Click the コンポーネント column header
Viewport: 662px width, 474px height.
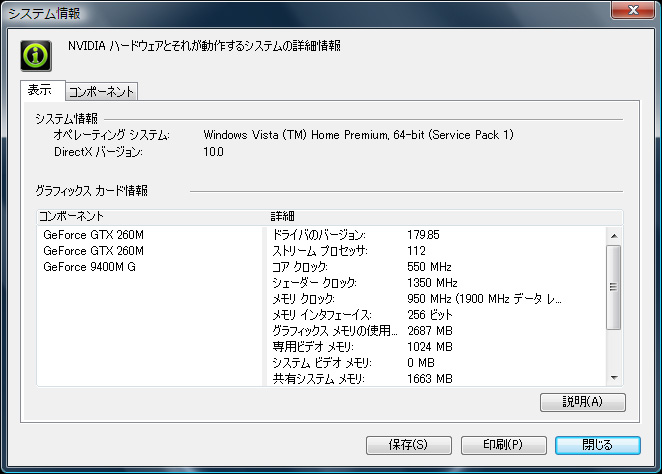point(152,217)
